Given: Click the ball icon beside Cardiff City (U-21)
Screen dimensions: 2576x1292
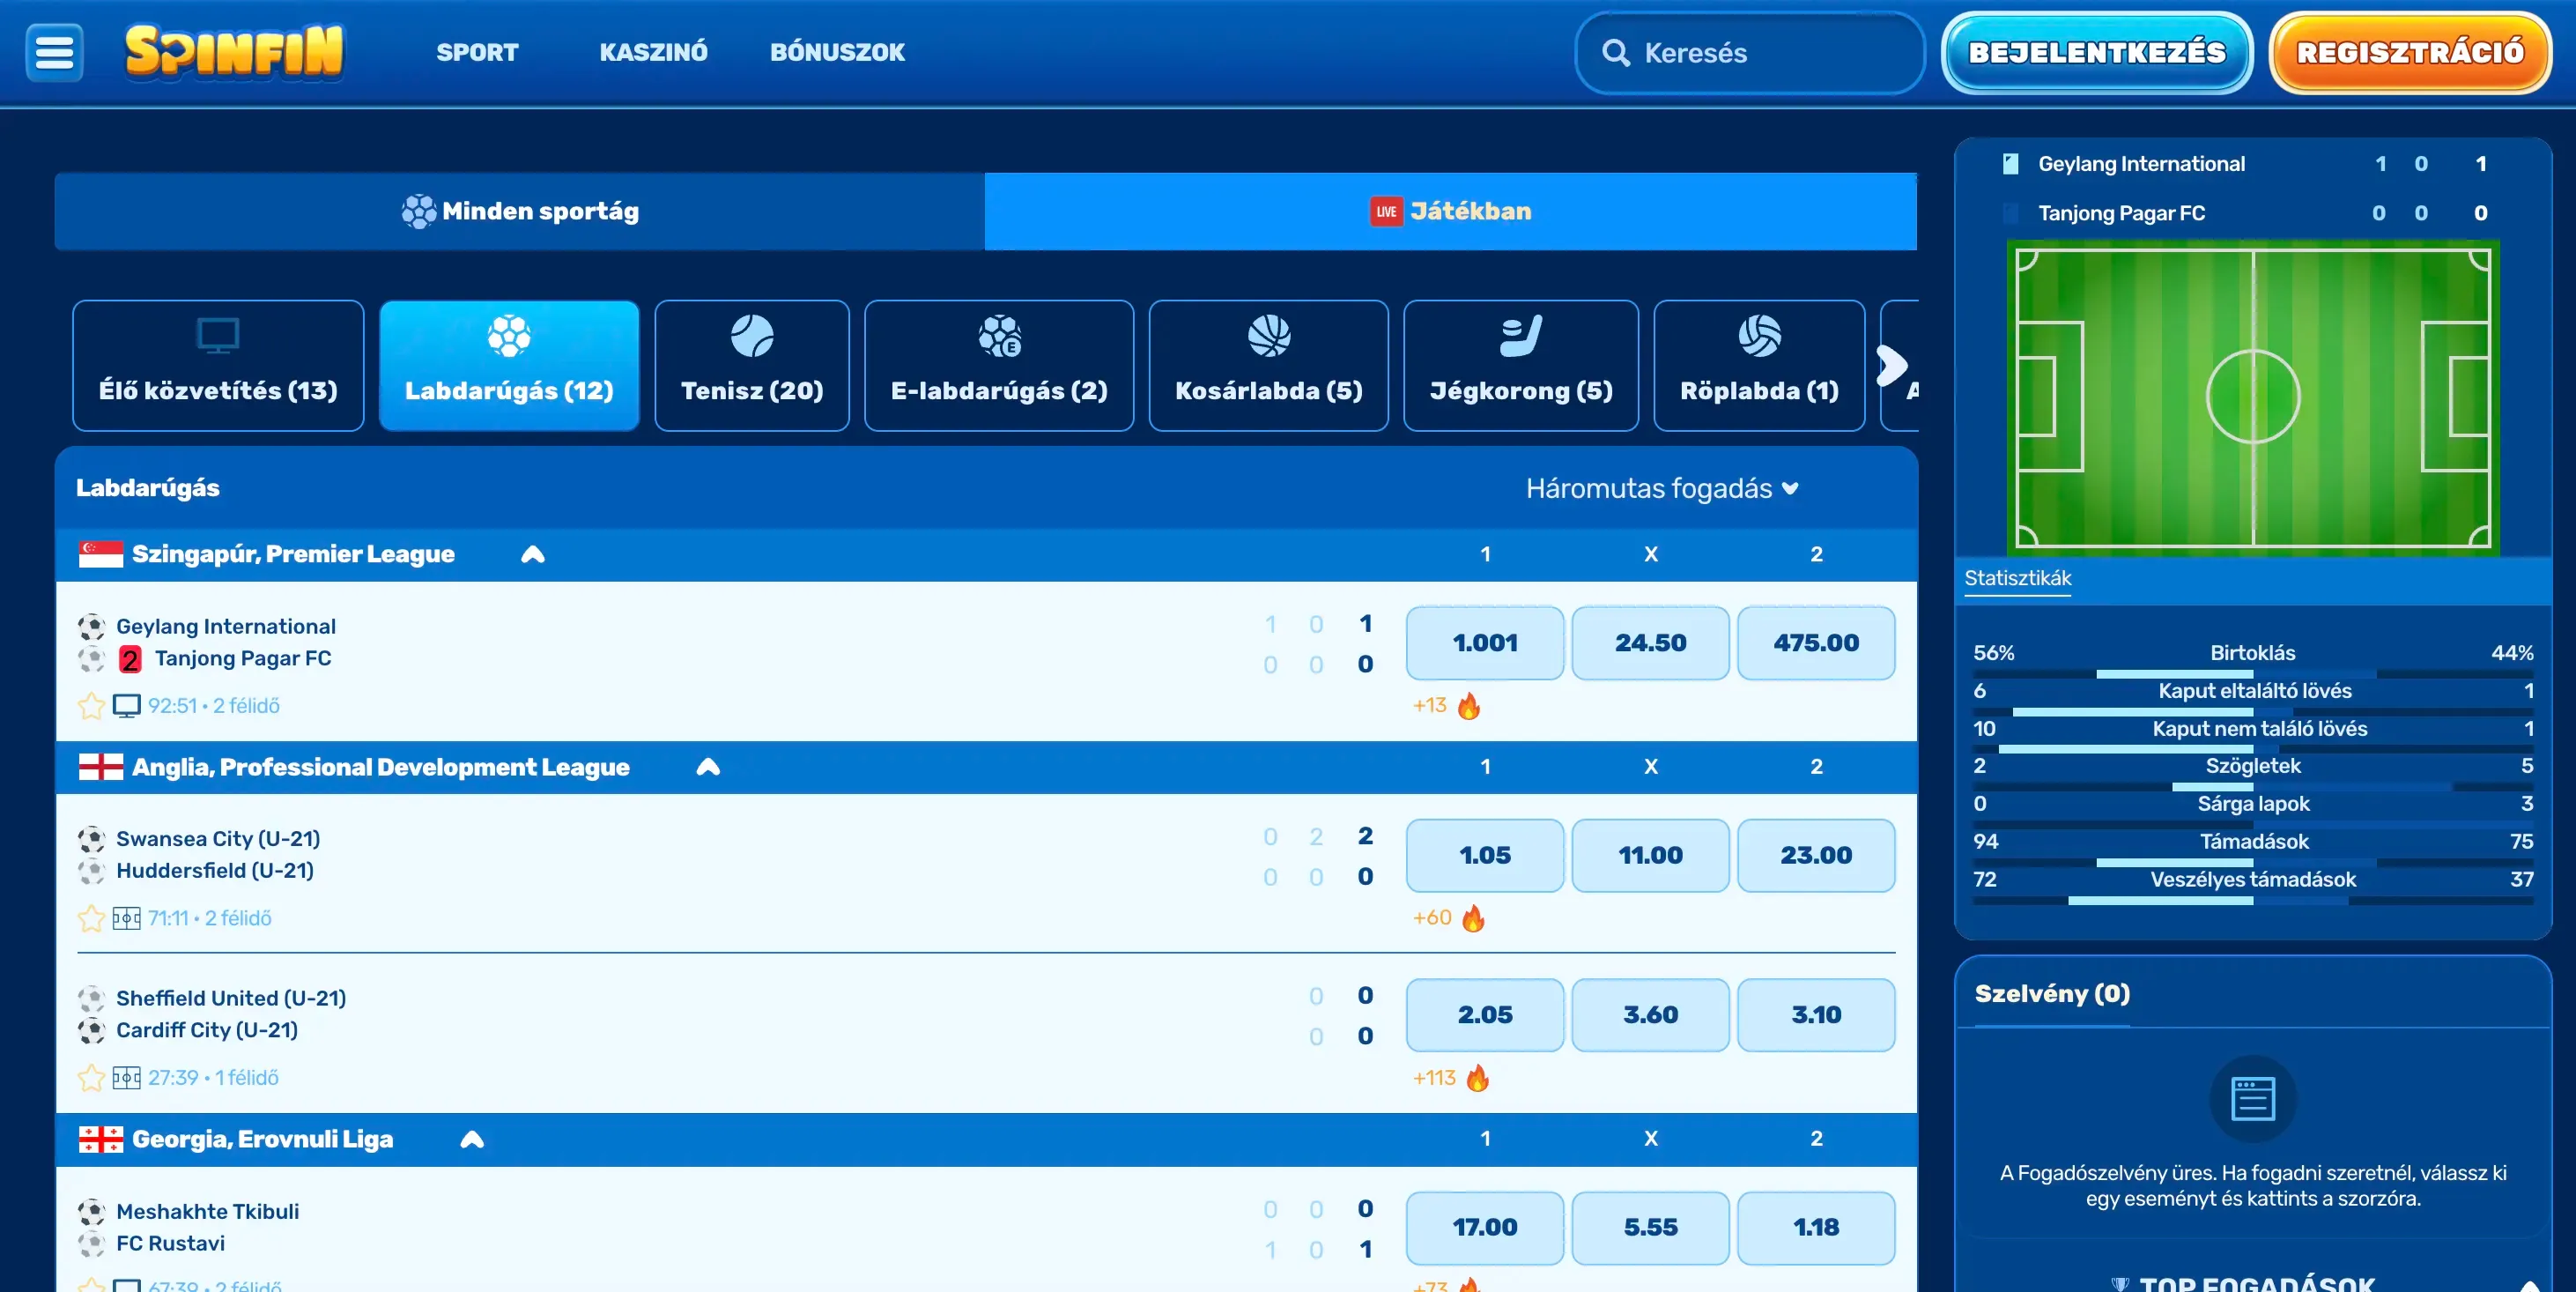Looking at the screenshot, I should click(x=91, y=1030).
